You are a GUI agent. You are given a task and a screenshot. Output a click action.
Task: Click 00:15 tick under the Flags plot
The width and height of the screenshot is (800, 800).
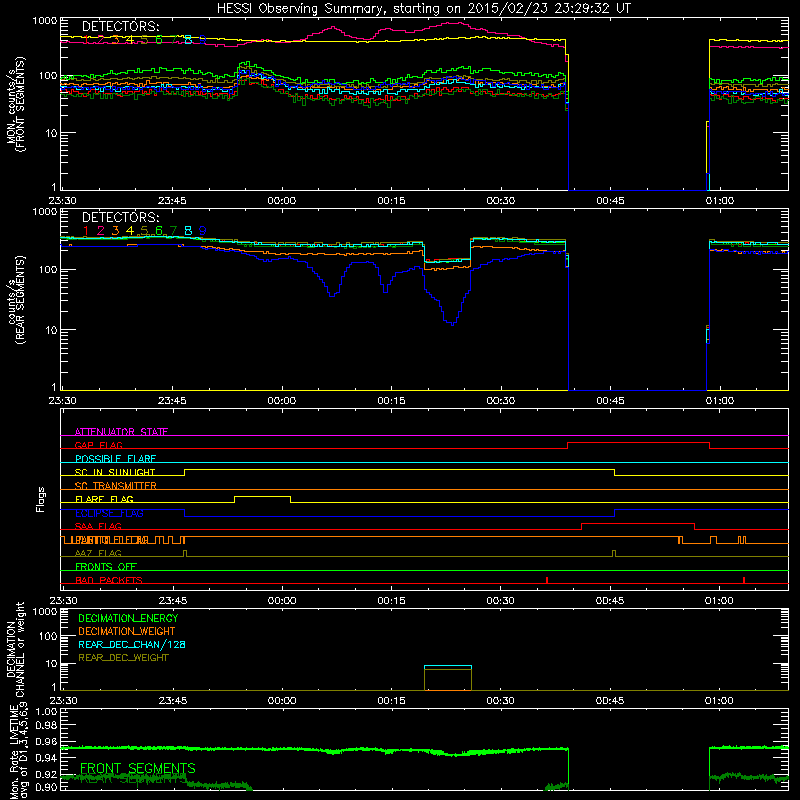tap(391, 601)
